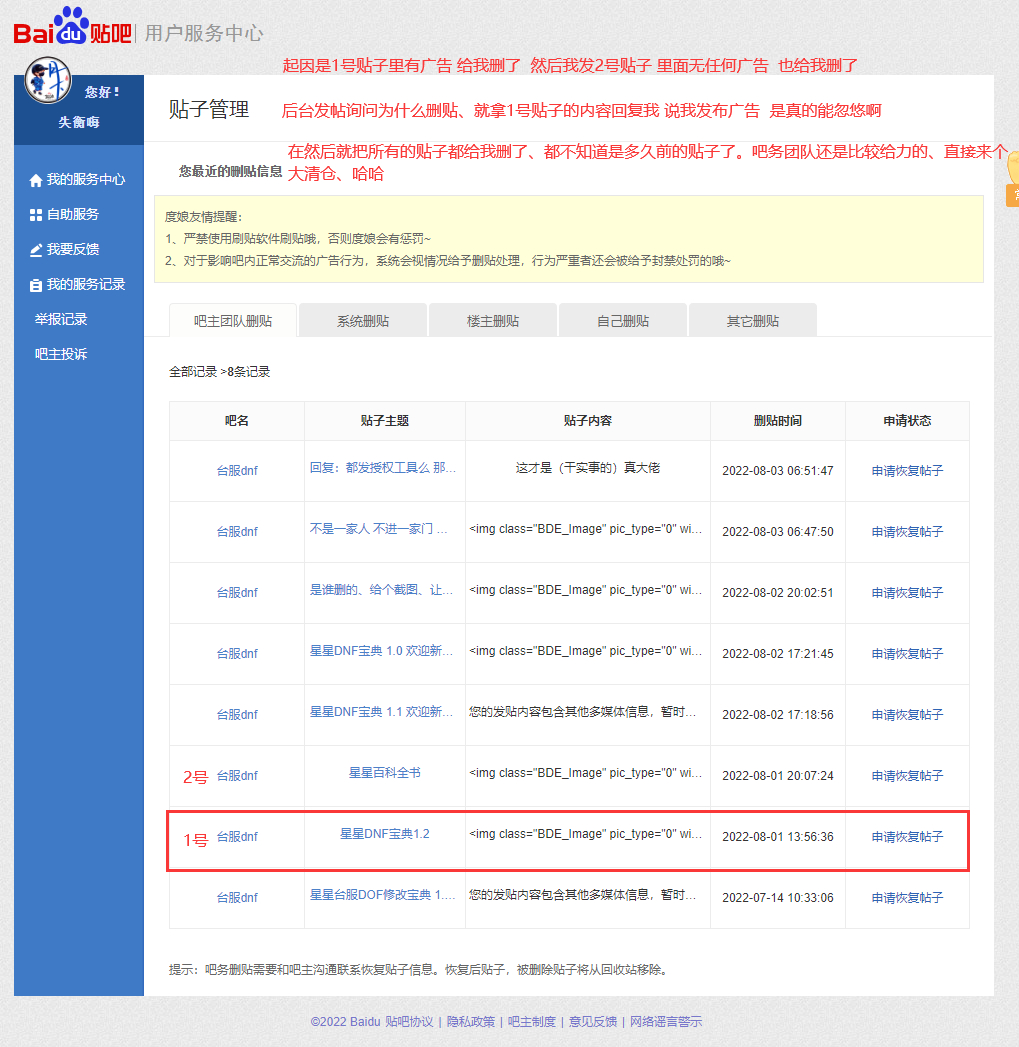Click the orange badge at right edge
The width and height of the screenshot is (1019, 1047).
tap(1011, 180)
